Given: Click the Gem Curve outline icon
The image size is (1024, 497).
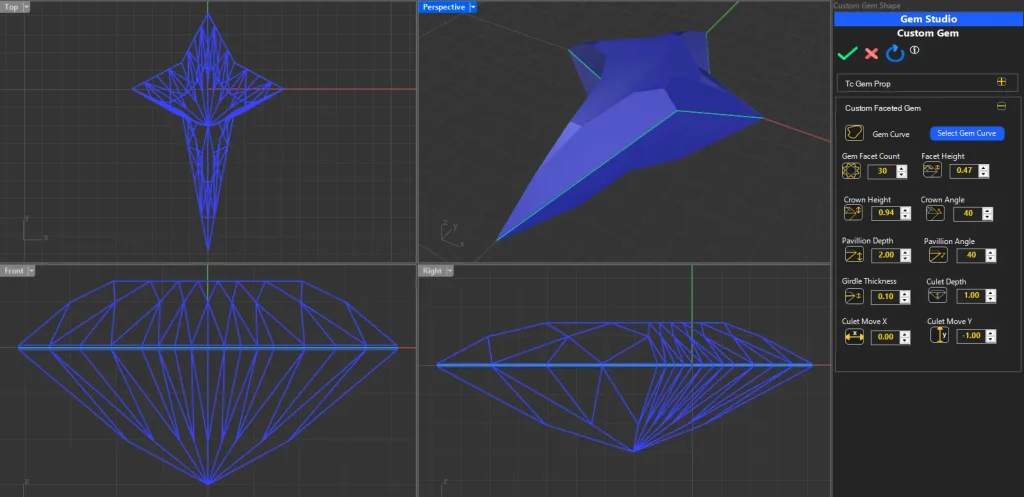Looking at the screenshot, I should (854, 133).
